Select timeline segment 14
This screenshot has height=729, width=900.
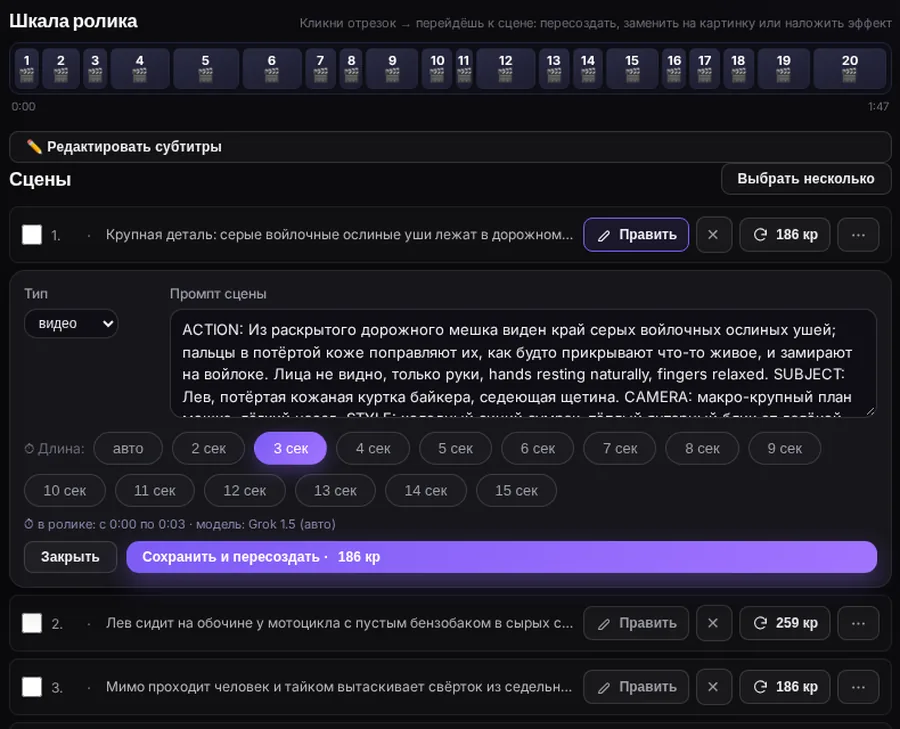pyautogui.click(x=587, y=68)
